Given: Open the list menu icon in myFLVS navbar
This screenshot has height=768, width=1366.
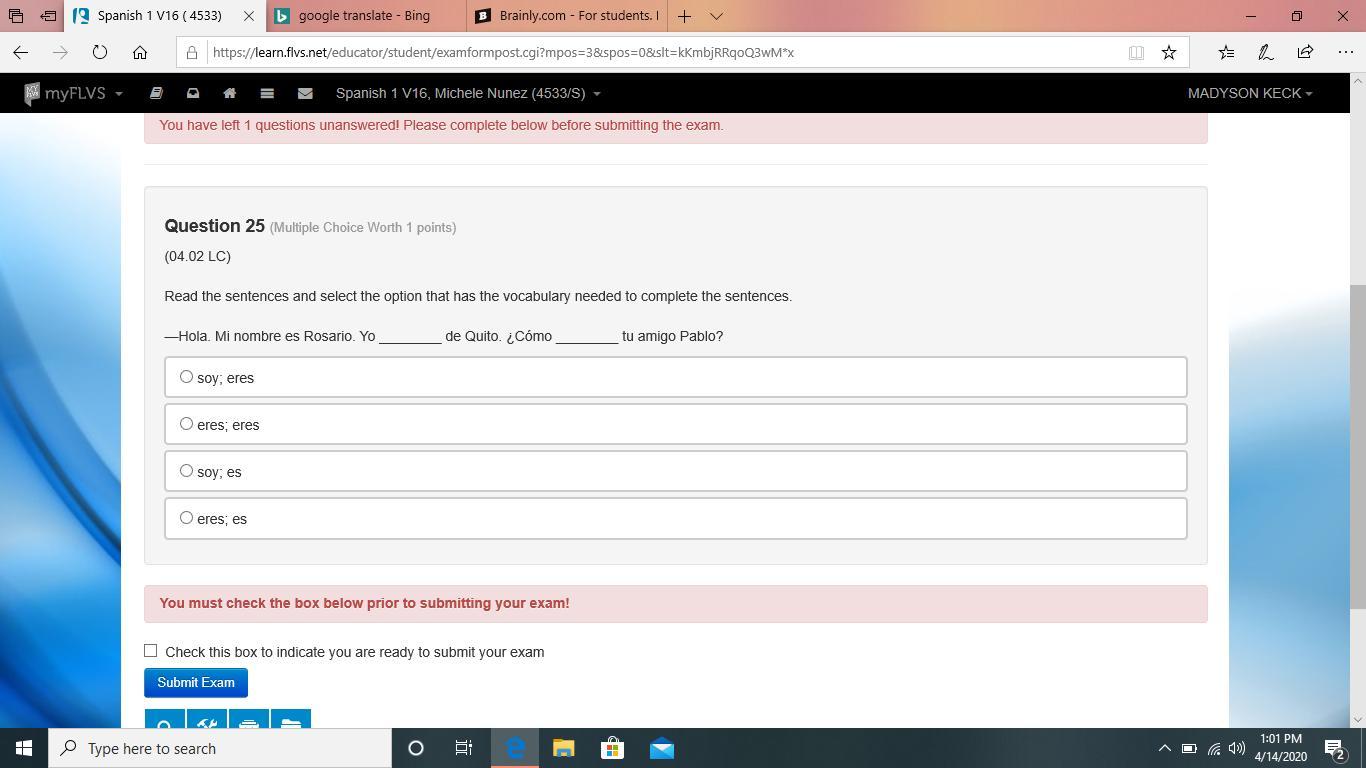Looking at the screenshot, I should (x=267, y=93).
